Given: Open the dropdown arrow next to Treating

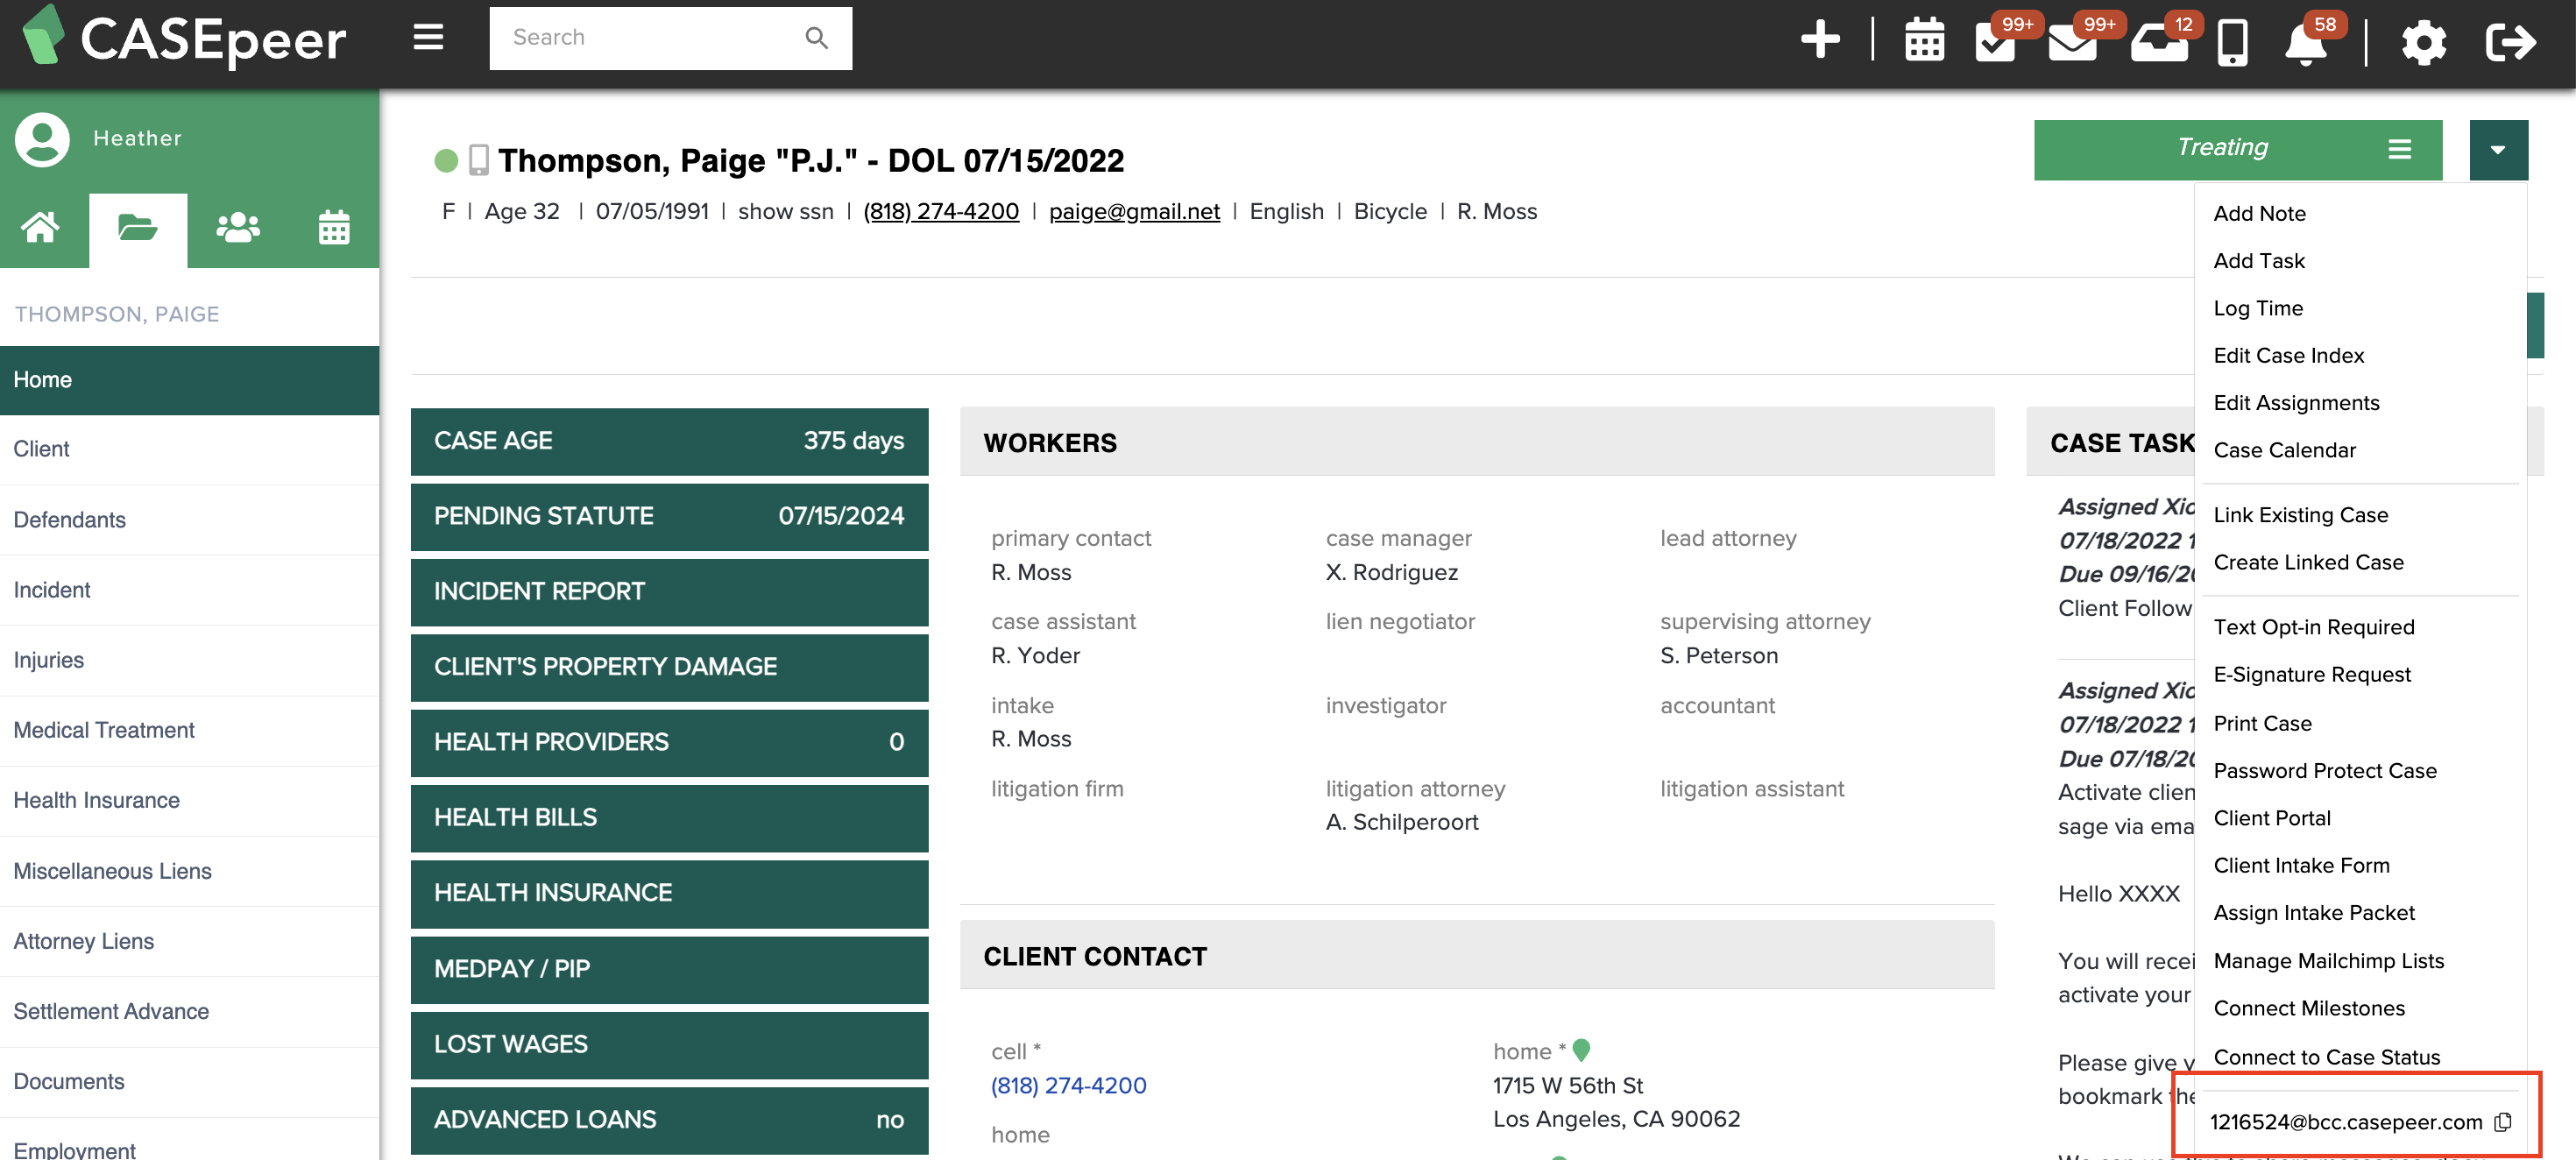Looking at the screenshot, I should [2499, 149].
